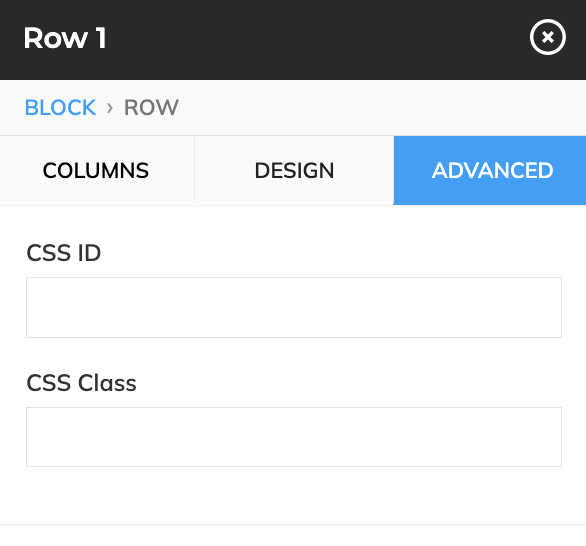The height and width of the screenshot is (546, 586).
Task: Click the breadcrumb chevron separator
Action: [110, 108]
